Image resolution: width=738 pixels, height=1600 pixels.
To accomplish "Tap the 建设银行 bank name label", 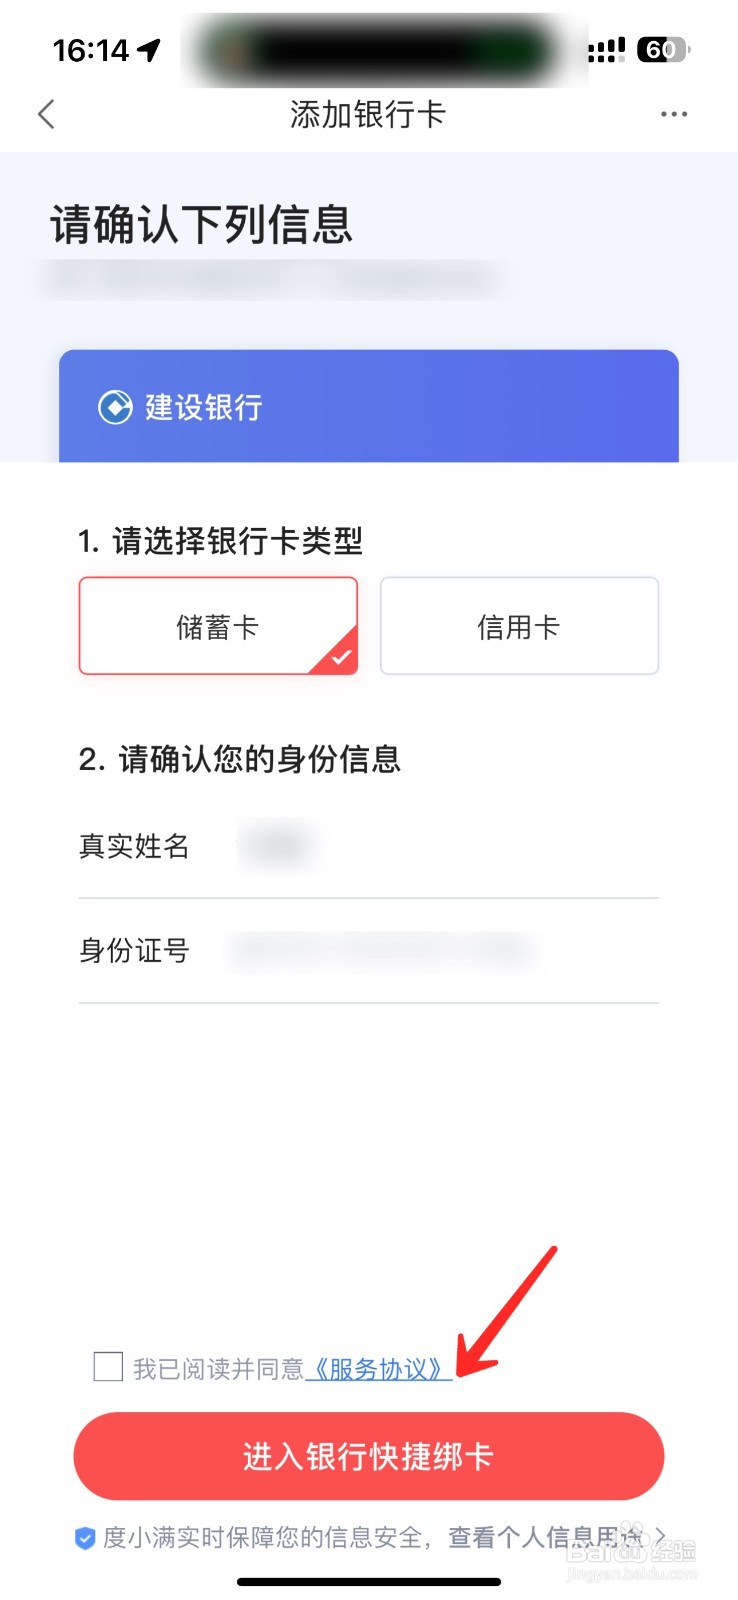I will 204,407.
